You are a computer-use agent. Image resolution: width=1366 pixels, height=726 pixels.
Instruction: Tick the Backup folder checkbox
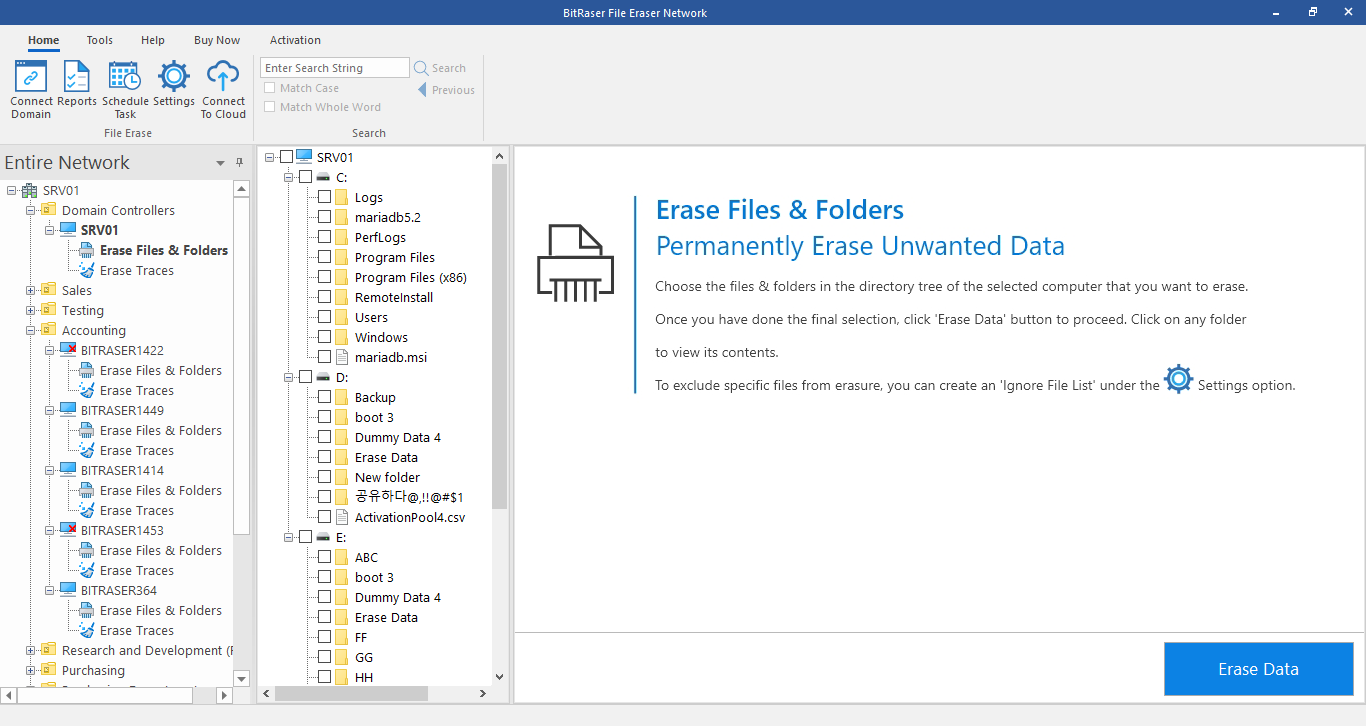pos(324,397)
